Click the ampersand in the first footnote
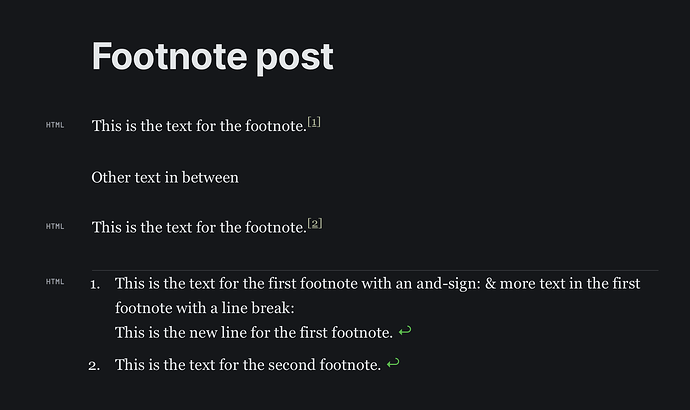Viewport: 690px width, 410px height. (490, 283)
